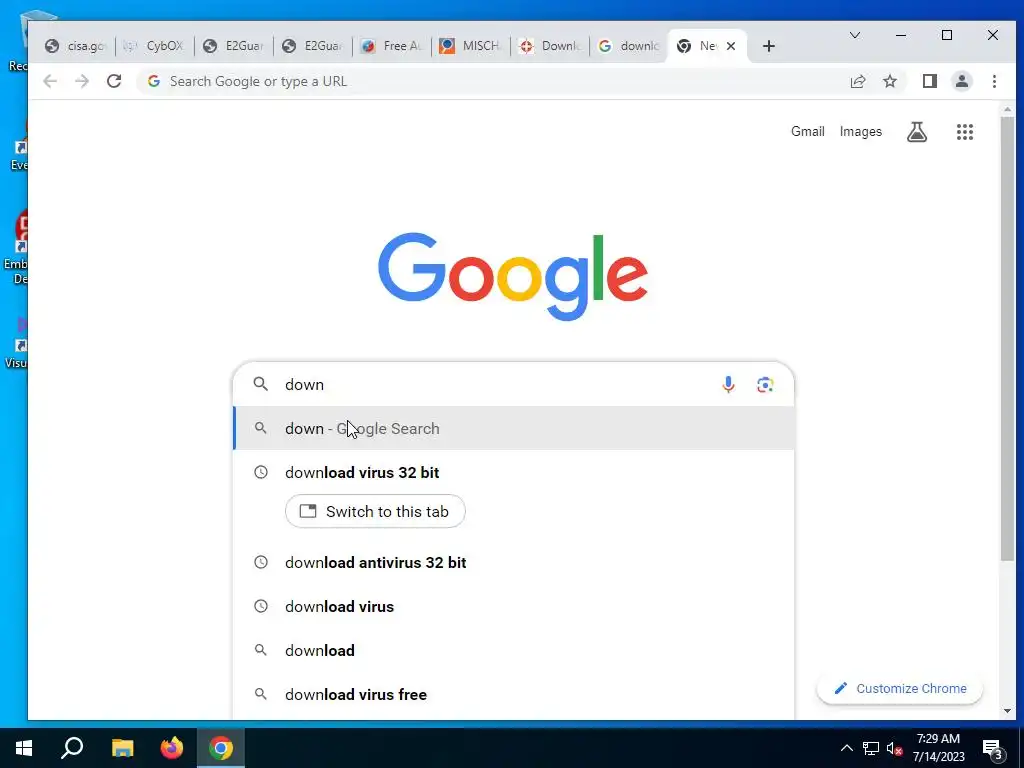Screen dimensions: 1024x768
Task: Click scrollbar down arrow
Action: [1007, 711]
